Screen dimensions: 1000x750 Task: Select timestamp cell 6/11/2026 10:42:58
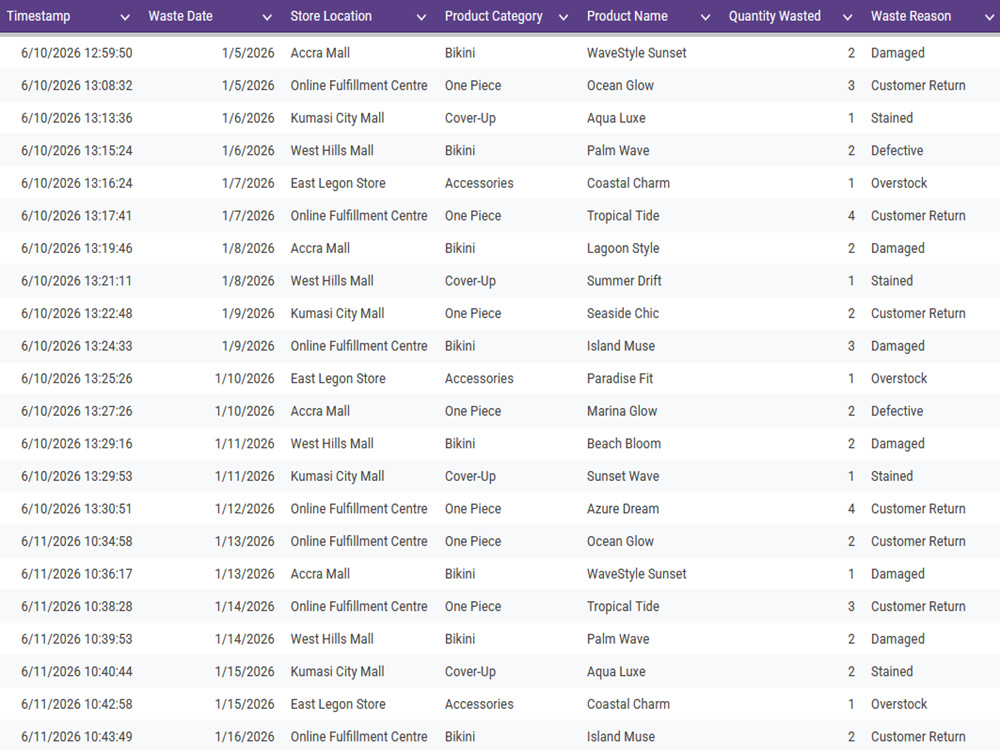click(77, 703)
